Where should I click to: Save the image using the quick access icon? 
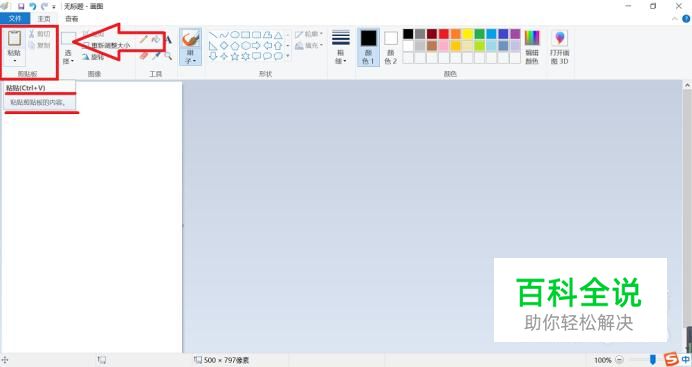(x=21, y=7)
